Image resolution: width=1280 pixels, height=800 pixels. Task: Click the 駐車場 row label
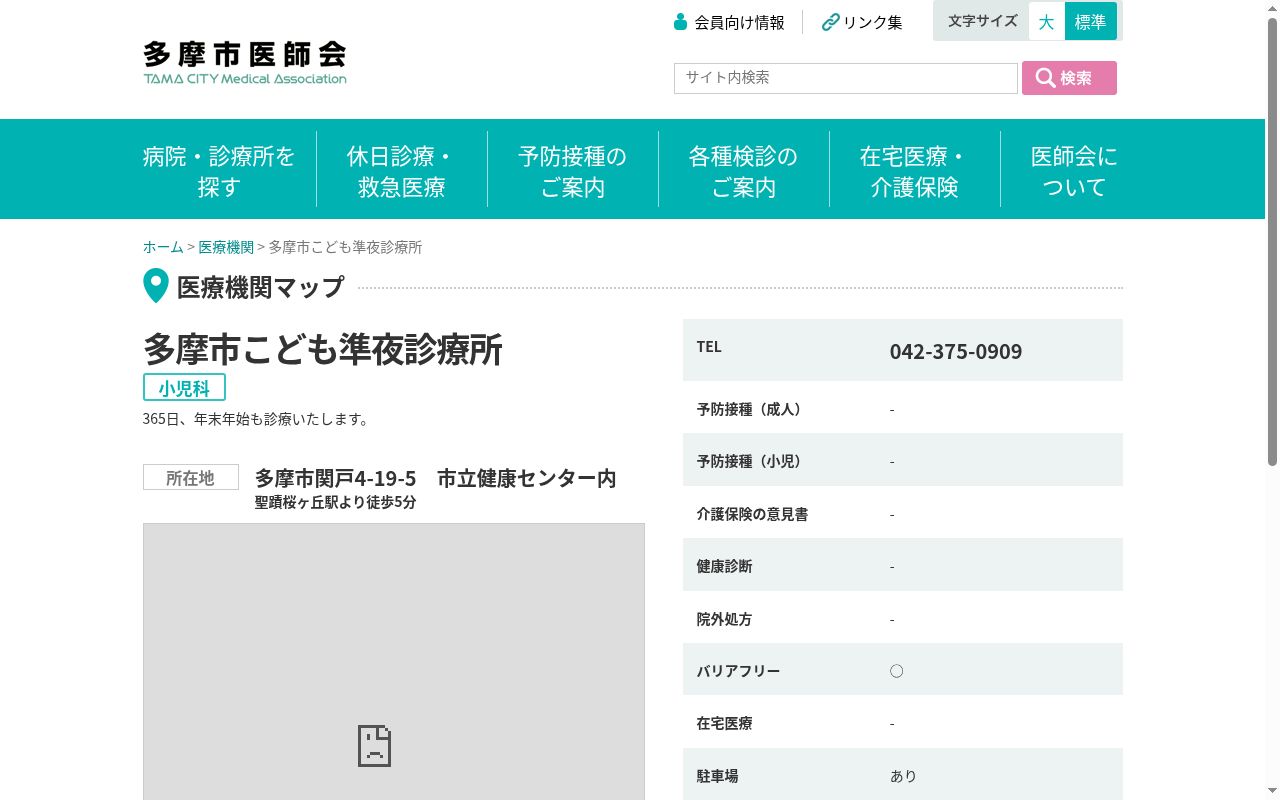pos(717,776)
